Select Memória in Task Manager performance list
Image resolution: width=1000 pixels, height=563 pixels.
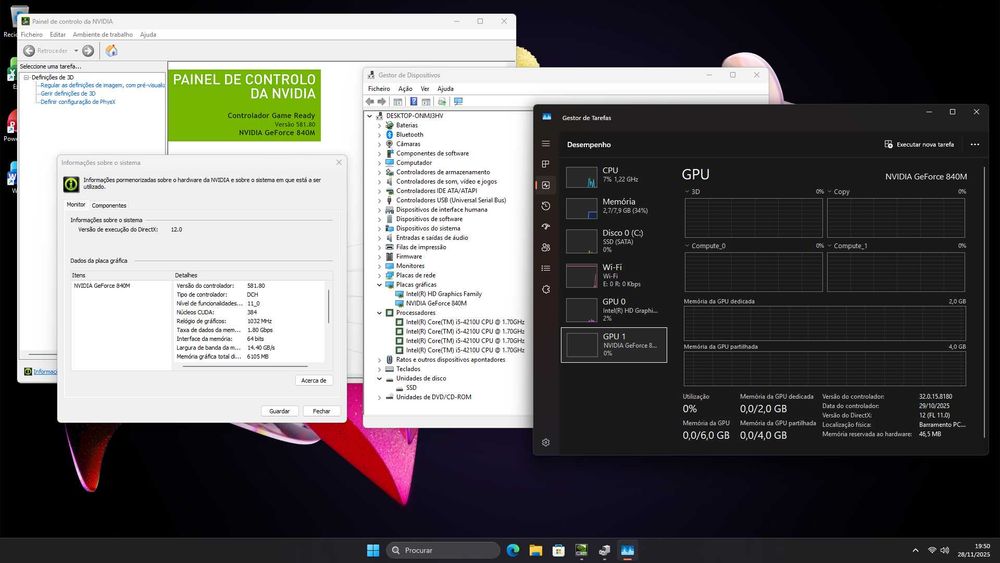614,206
